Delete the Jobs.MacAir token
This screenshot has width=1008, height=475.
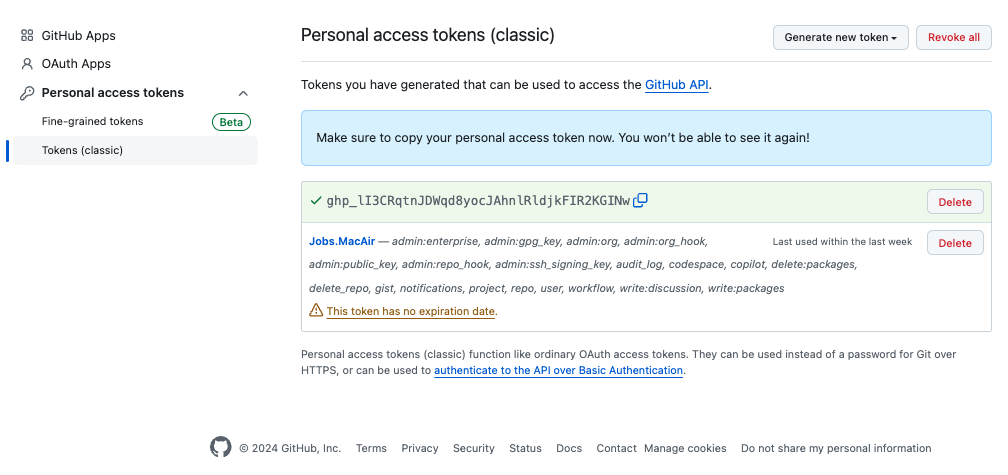tap(955, 242)
